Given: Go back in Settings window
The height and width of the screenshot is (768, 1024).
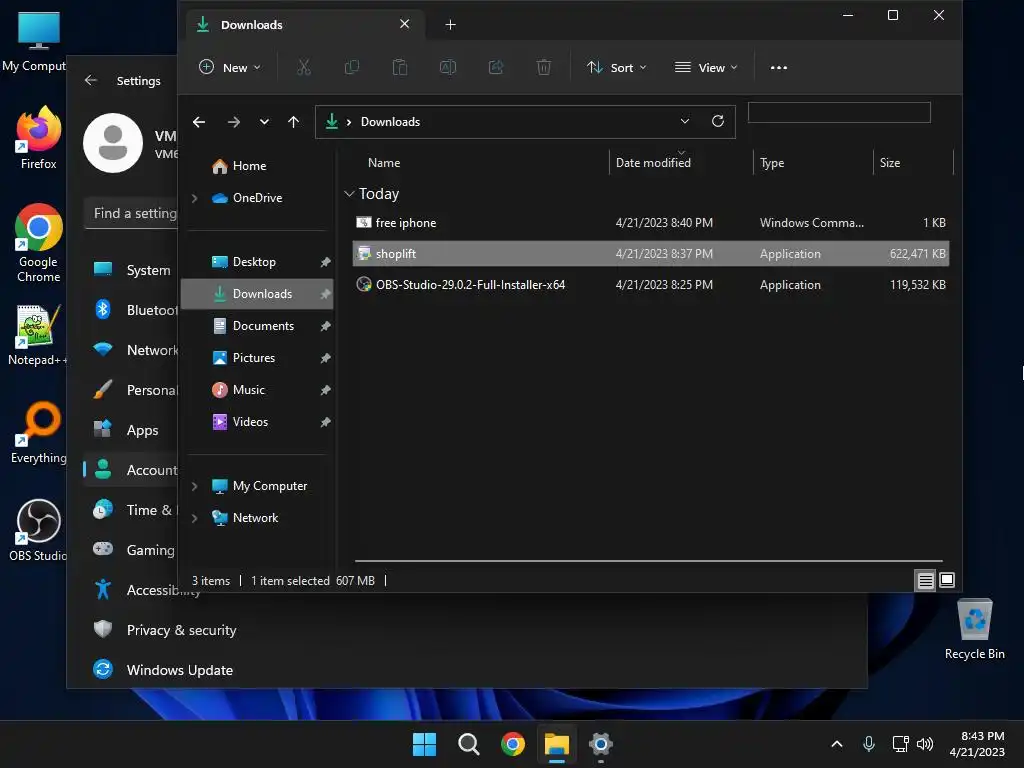Looking at the screenshot, I should [x=91, y=80].
